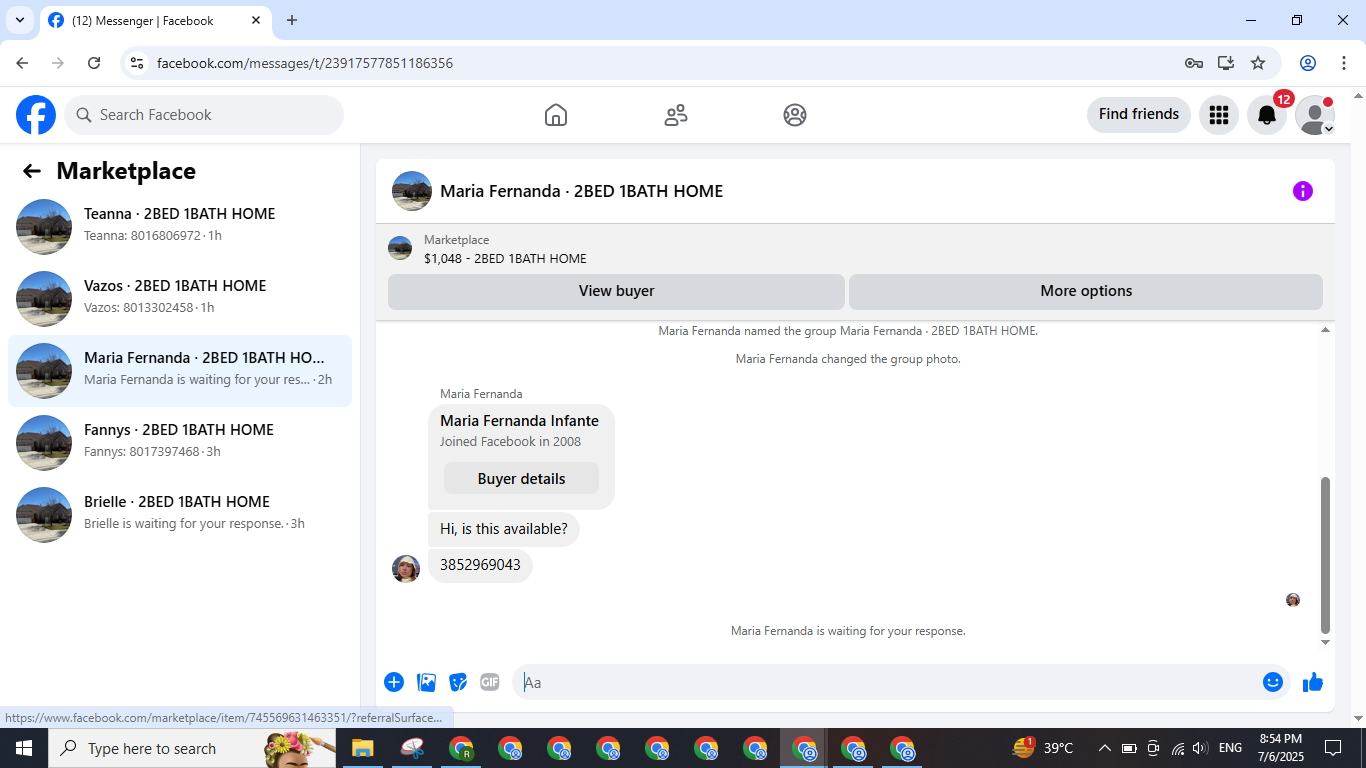1366x768 pixels.
Task: Open the Home feed icon
Action: [x=556, y=115]
